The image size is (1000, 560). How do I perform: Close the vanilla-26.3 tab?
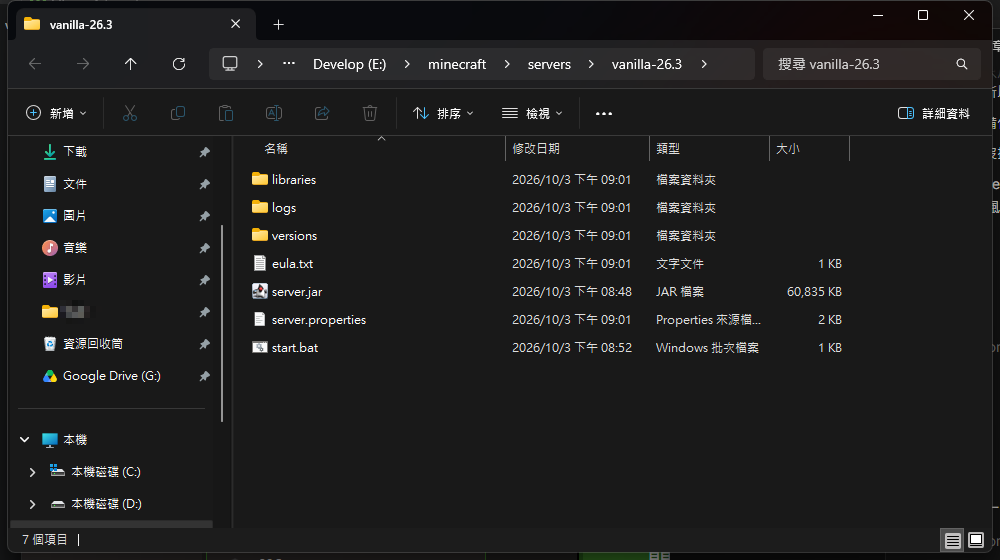235,24
